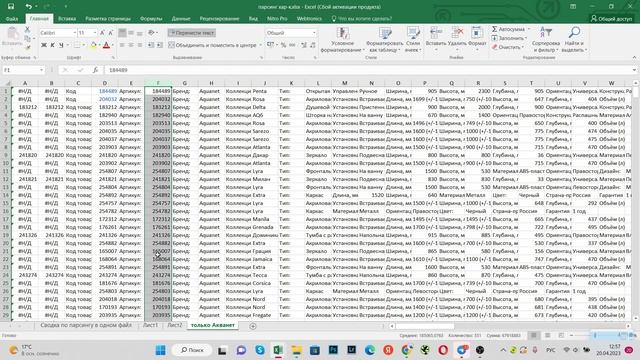Decrease the indent level

pos(151,45)
